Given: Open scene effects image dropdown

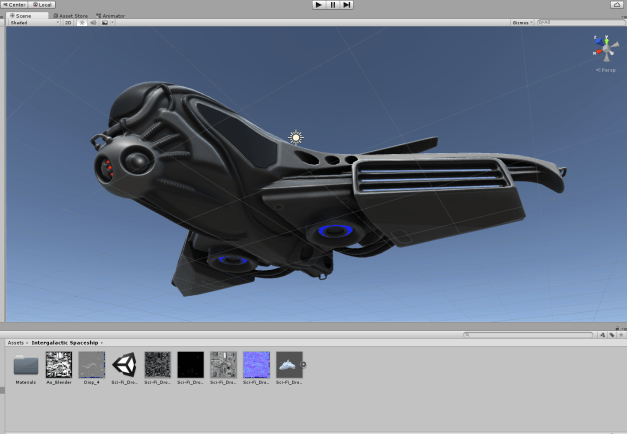Looking at the screenshot, I should click(106, 22).
